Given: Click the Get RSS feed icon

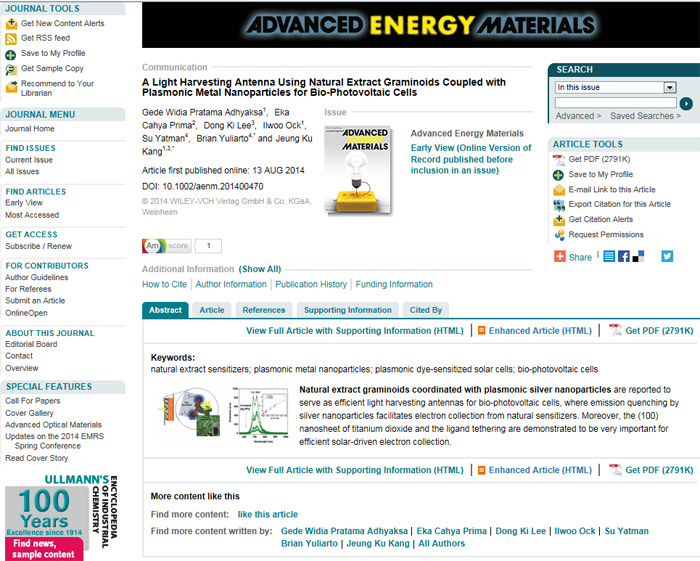Looking at the screenshot, I should coord(11,38).
